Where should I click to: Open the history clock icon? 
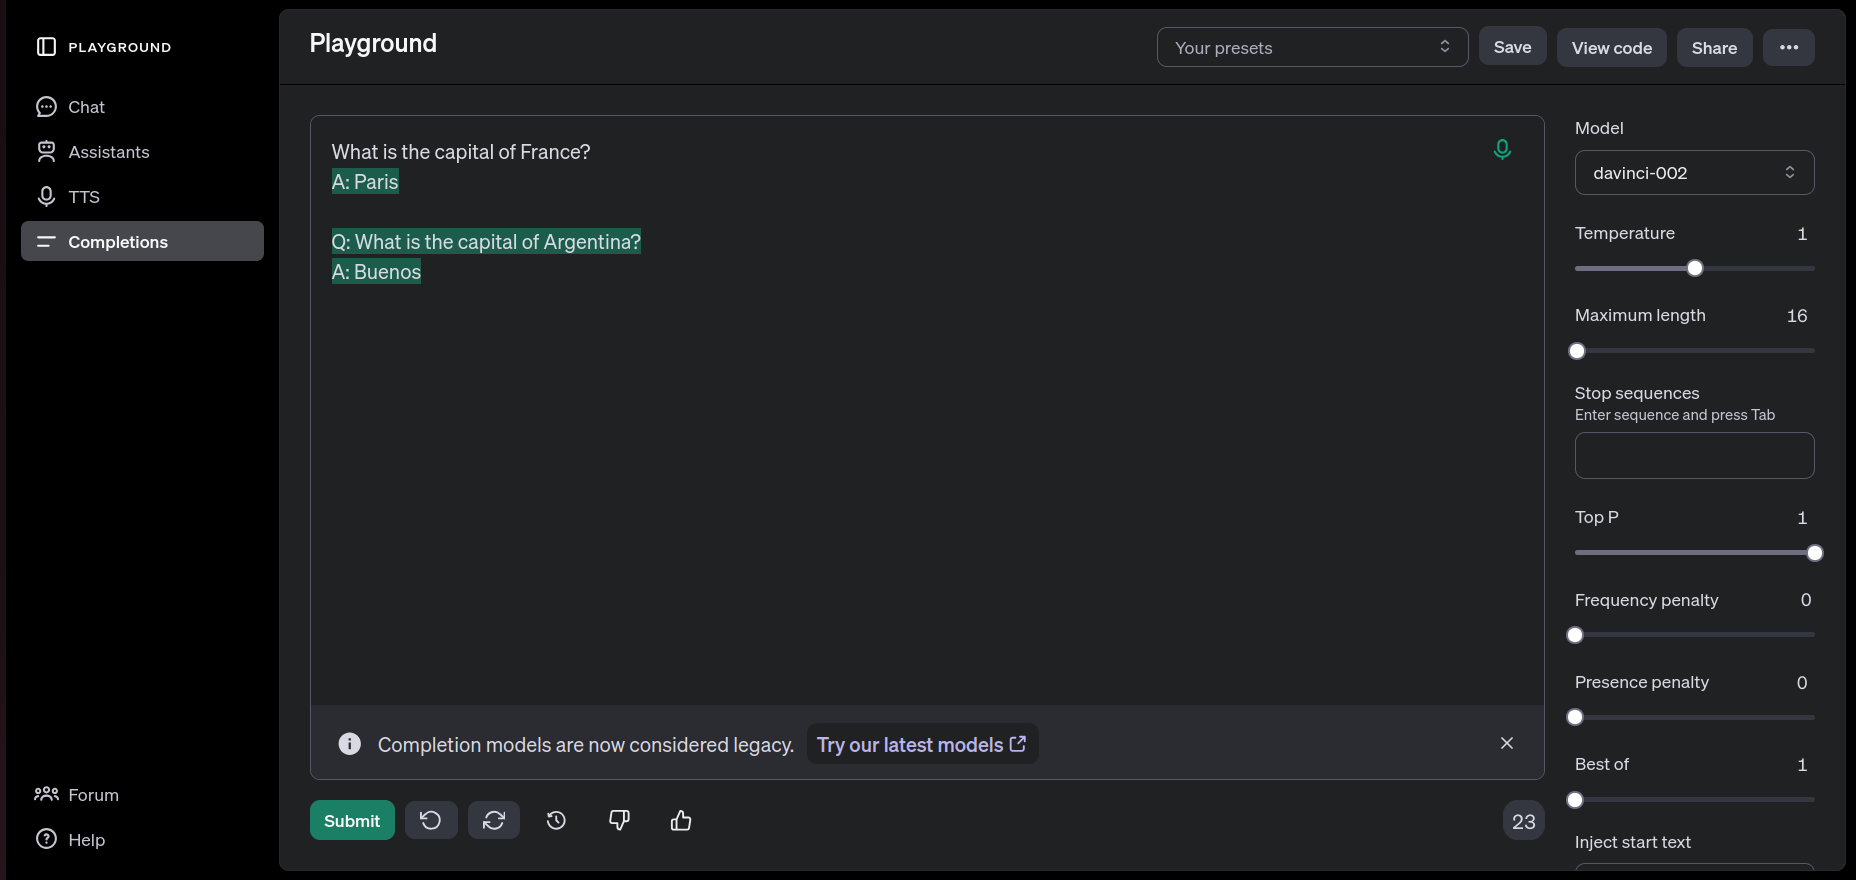[x=557, y=821]
